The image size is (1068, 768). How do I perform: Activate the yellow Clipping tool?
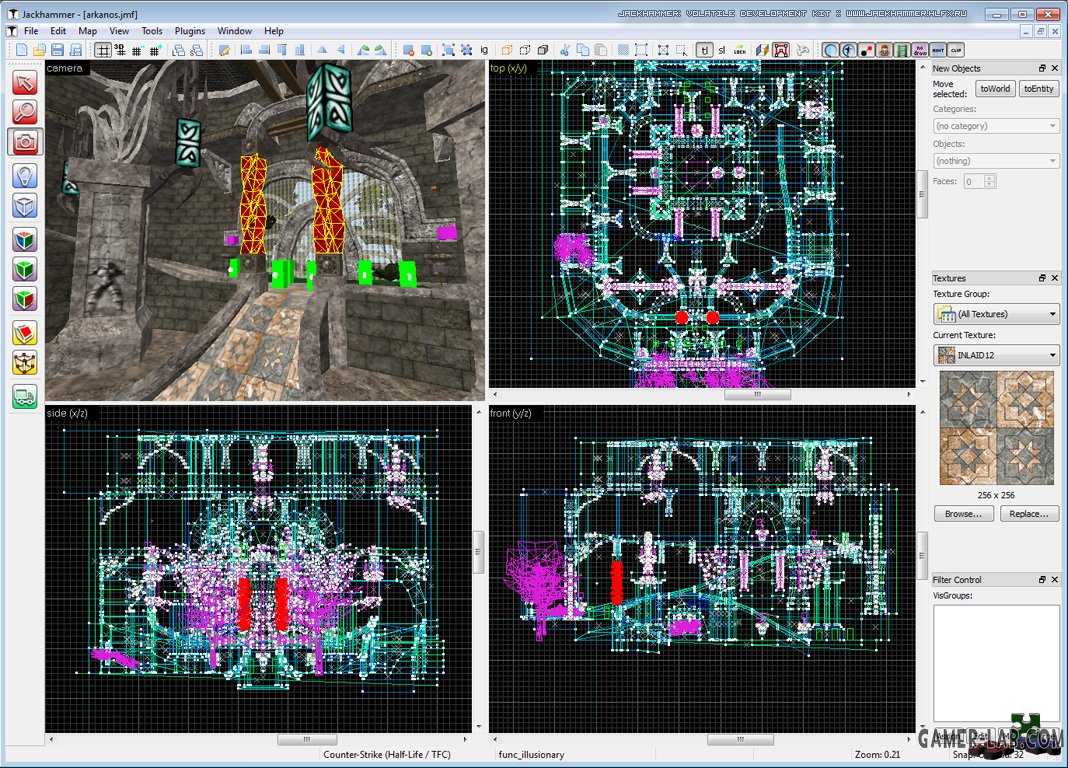click(x=25, y=334)
